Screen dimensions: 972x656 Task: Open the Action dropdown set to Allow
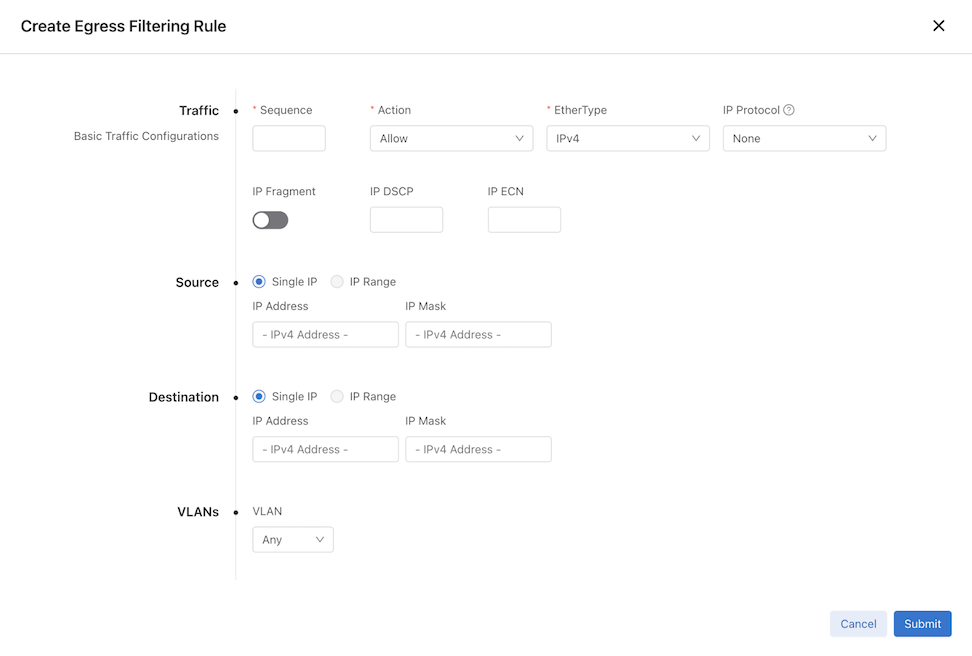point(451,139)
